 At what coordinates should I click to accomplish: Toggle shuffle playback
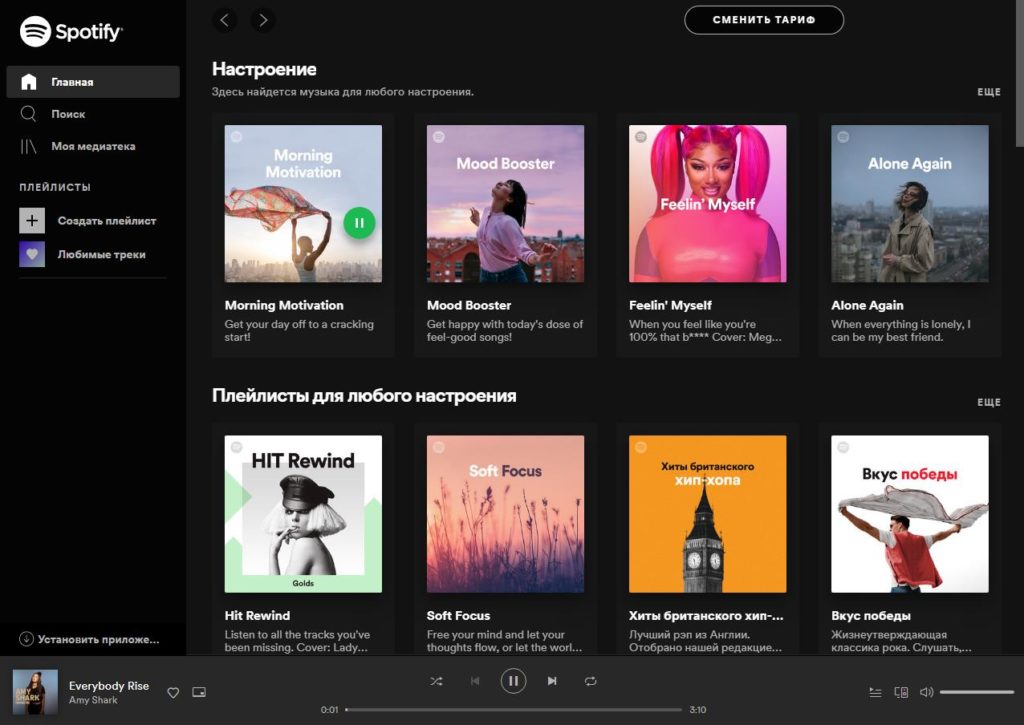click(436, 681)
